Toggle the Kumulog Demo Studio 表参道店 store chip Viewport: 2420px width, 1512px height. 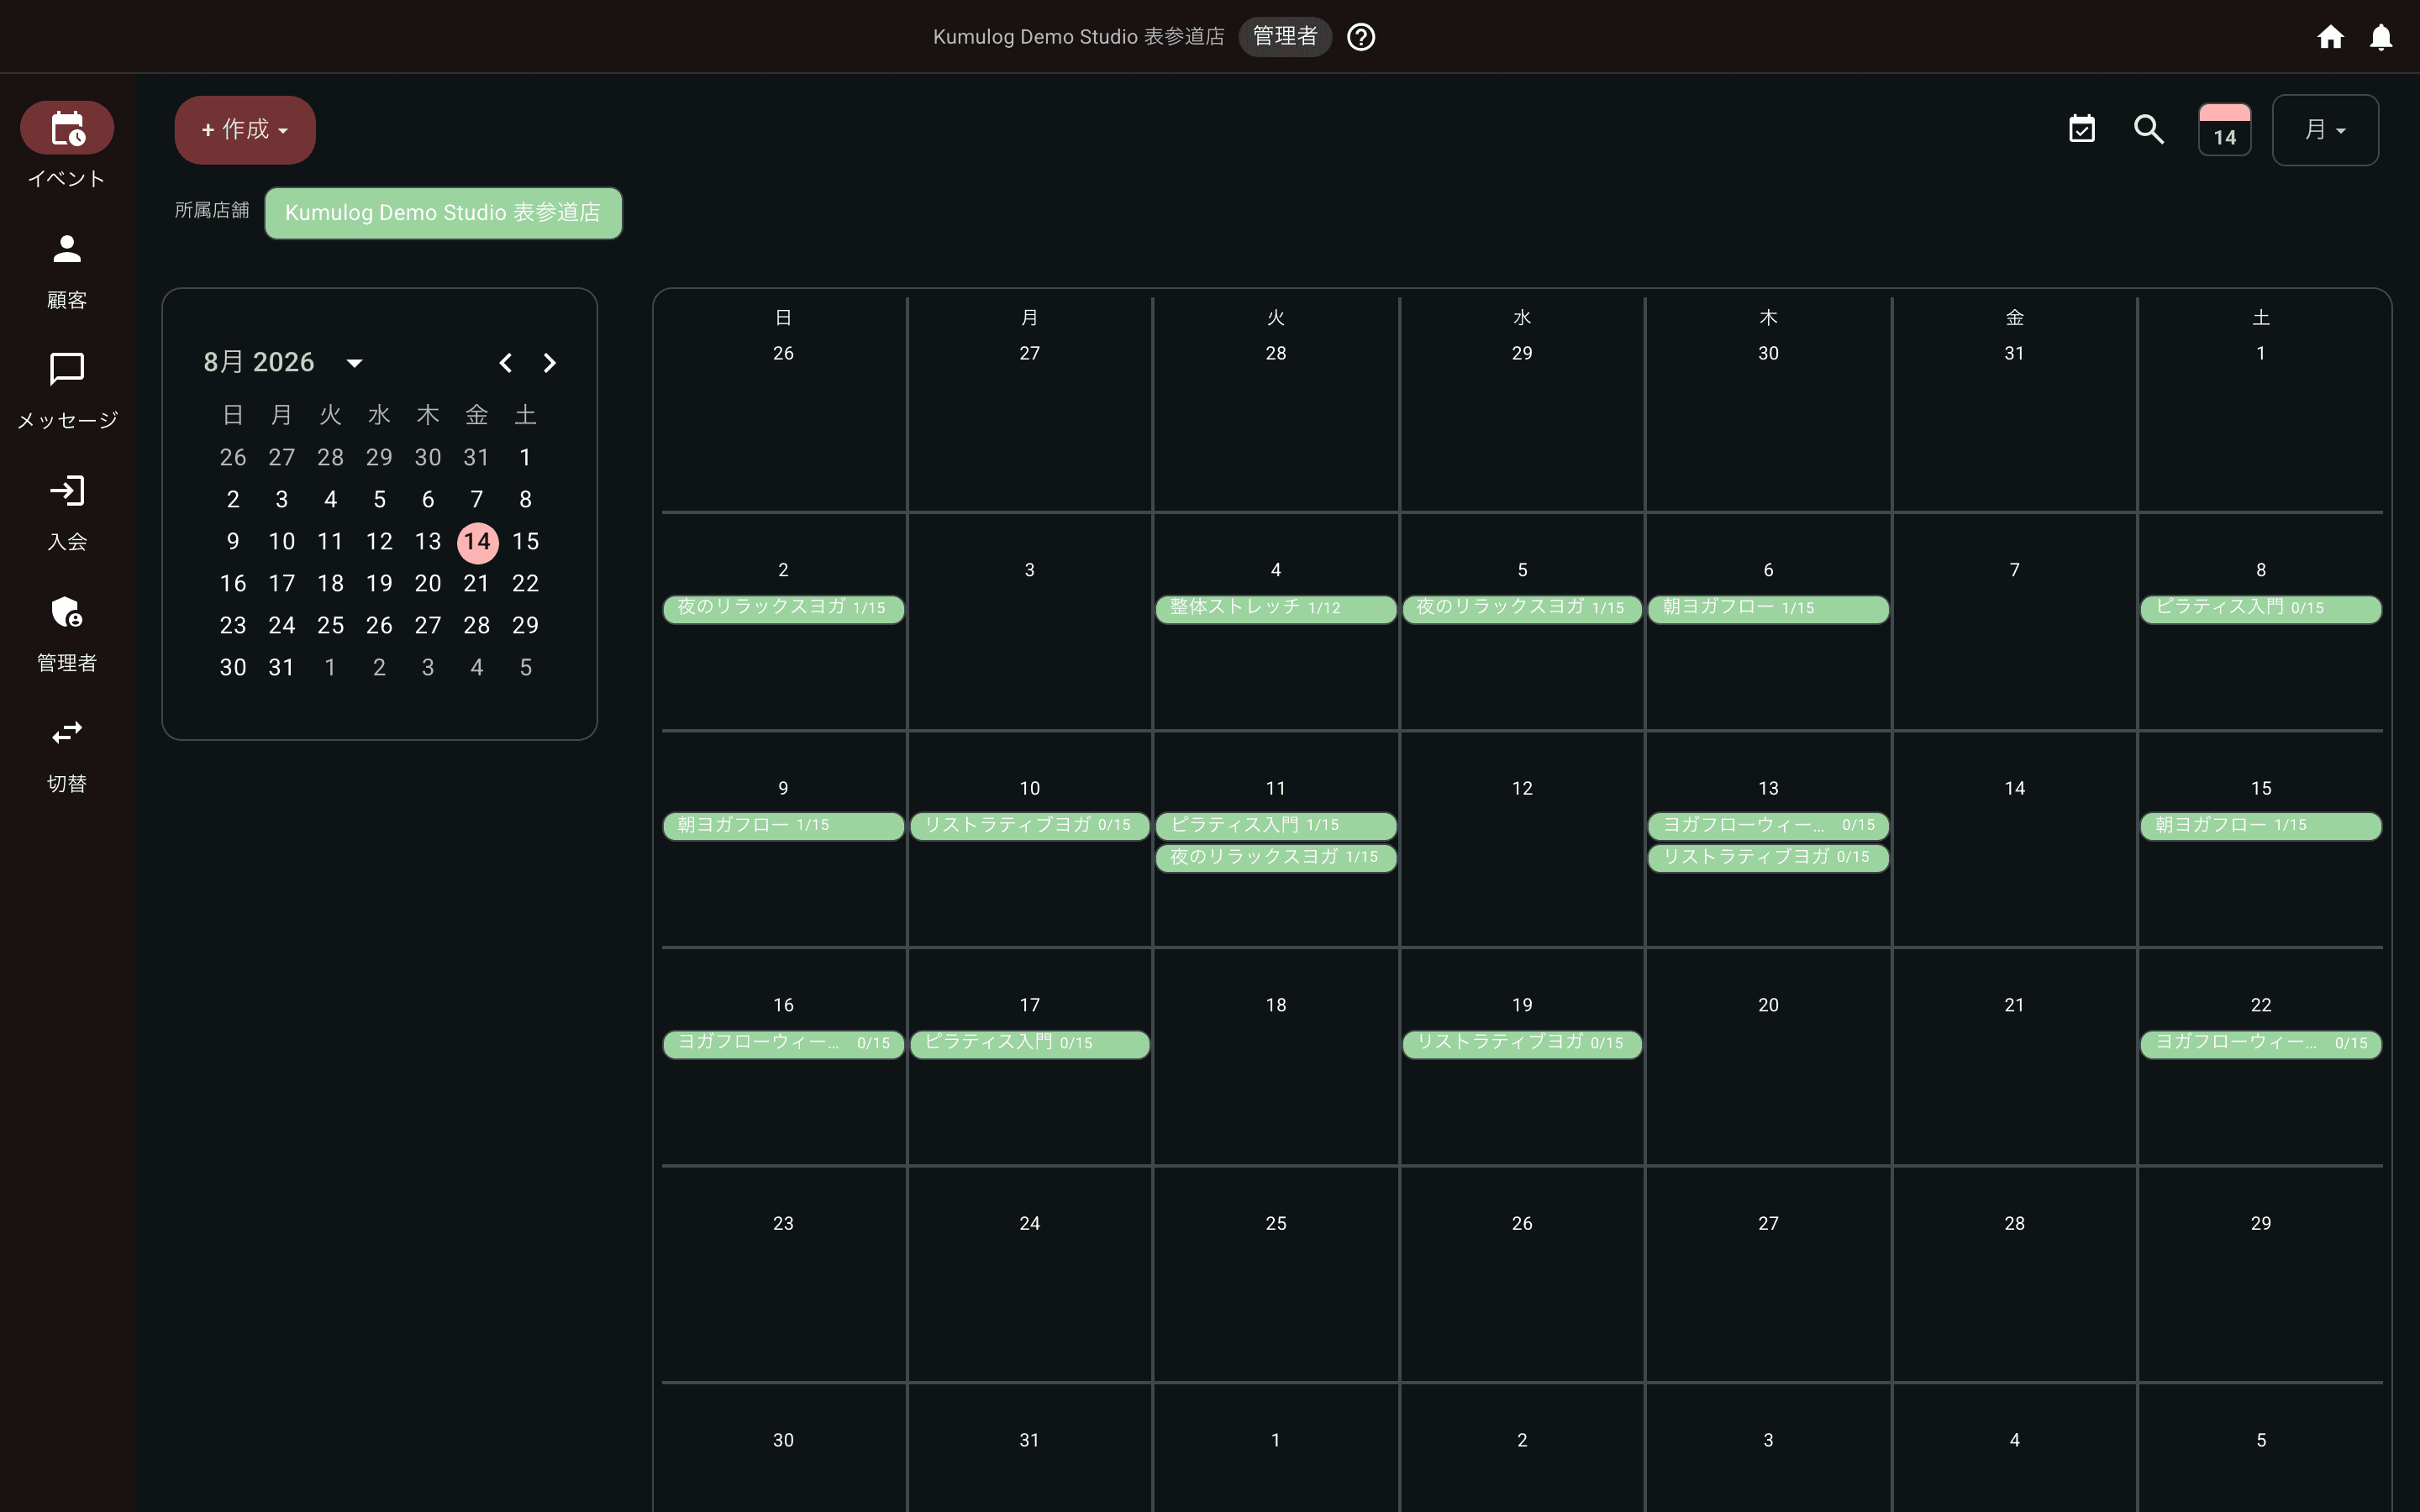tap(443, 213)
